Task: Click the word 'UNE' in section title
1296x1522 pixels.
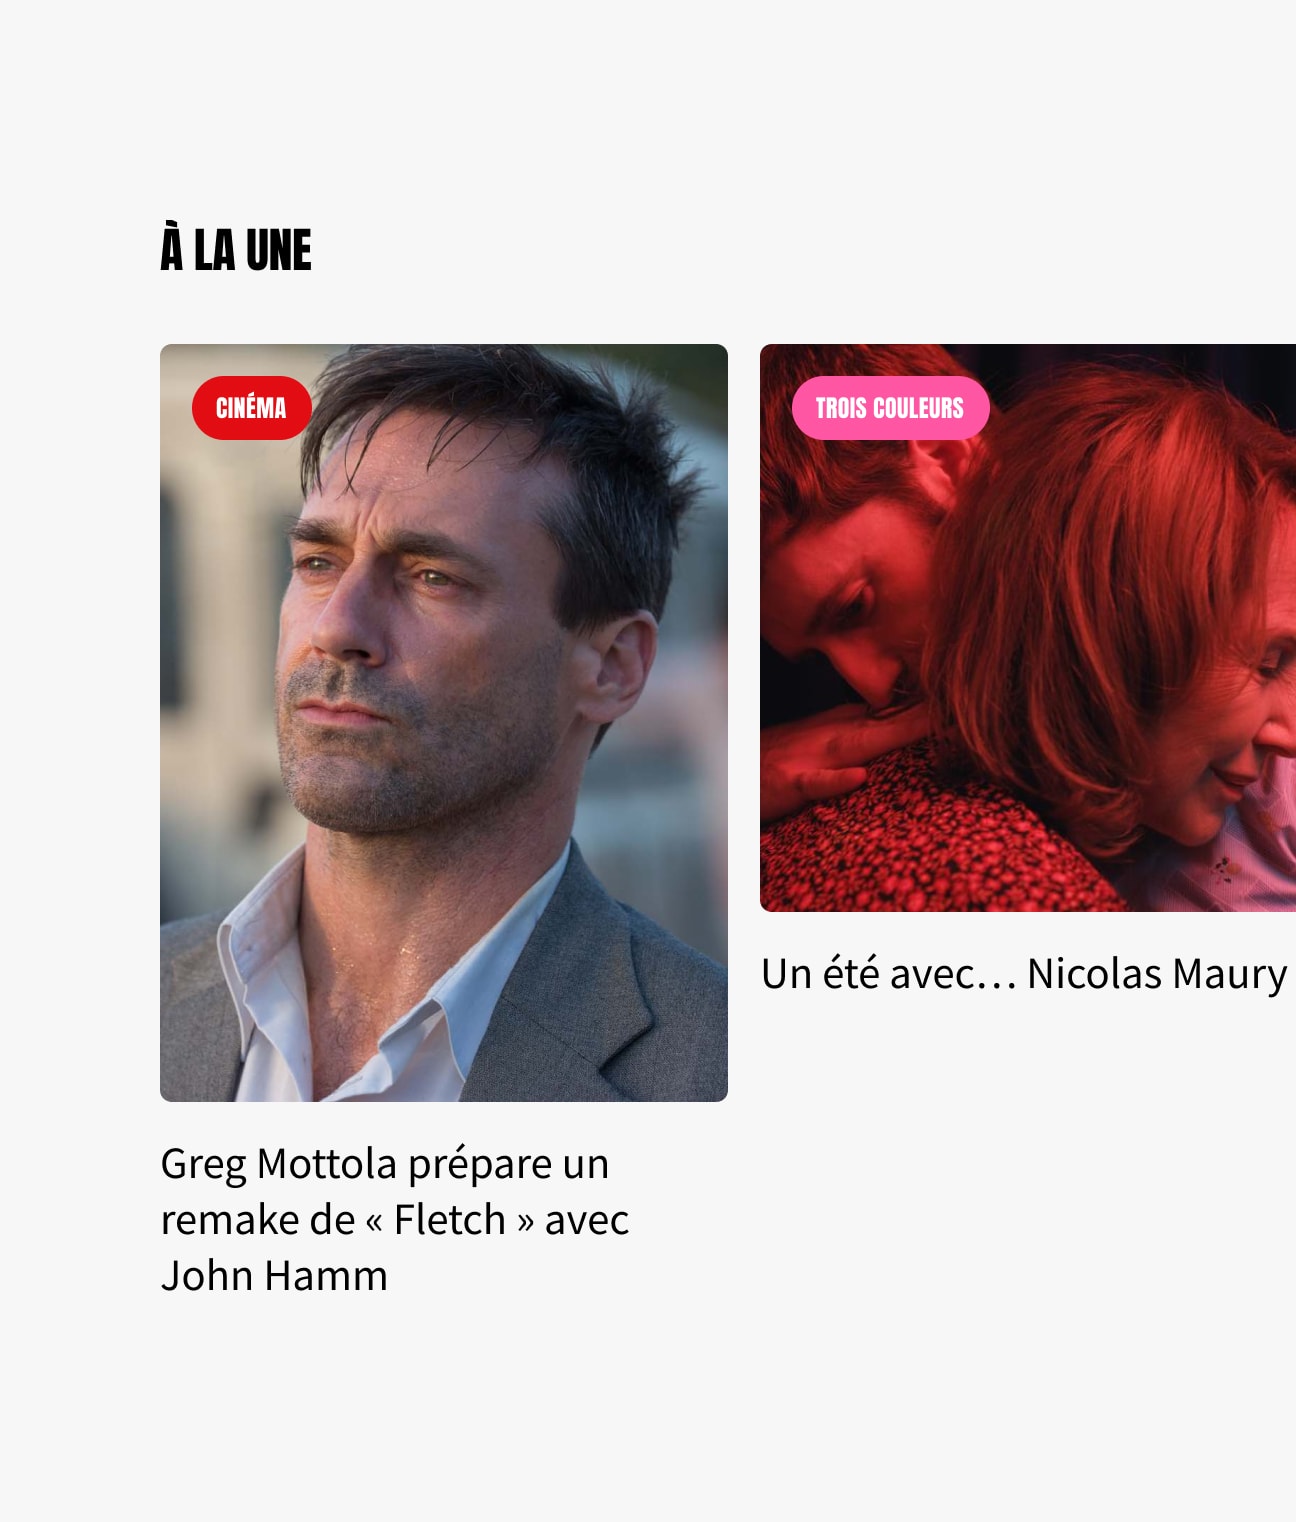Action: [x=279, y=250]
